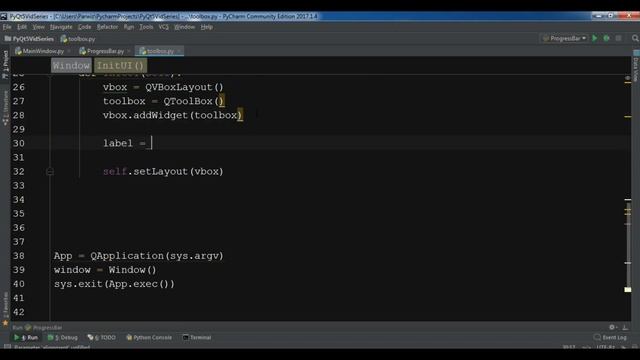Click the Stop square icon in the toolbar
The width and height of the screenshot is (640, 360).
click(619, 38)
